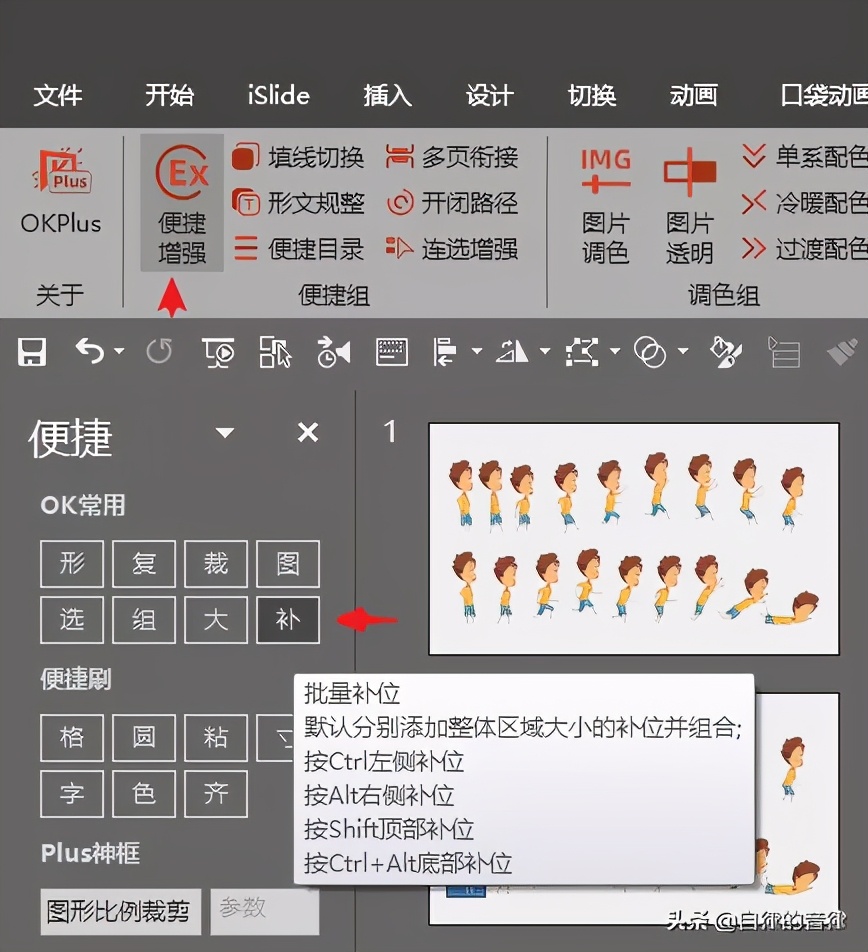
Task: Start slideshow from beginning icon
Action: 219,352
